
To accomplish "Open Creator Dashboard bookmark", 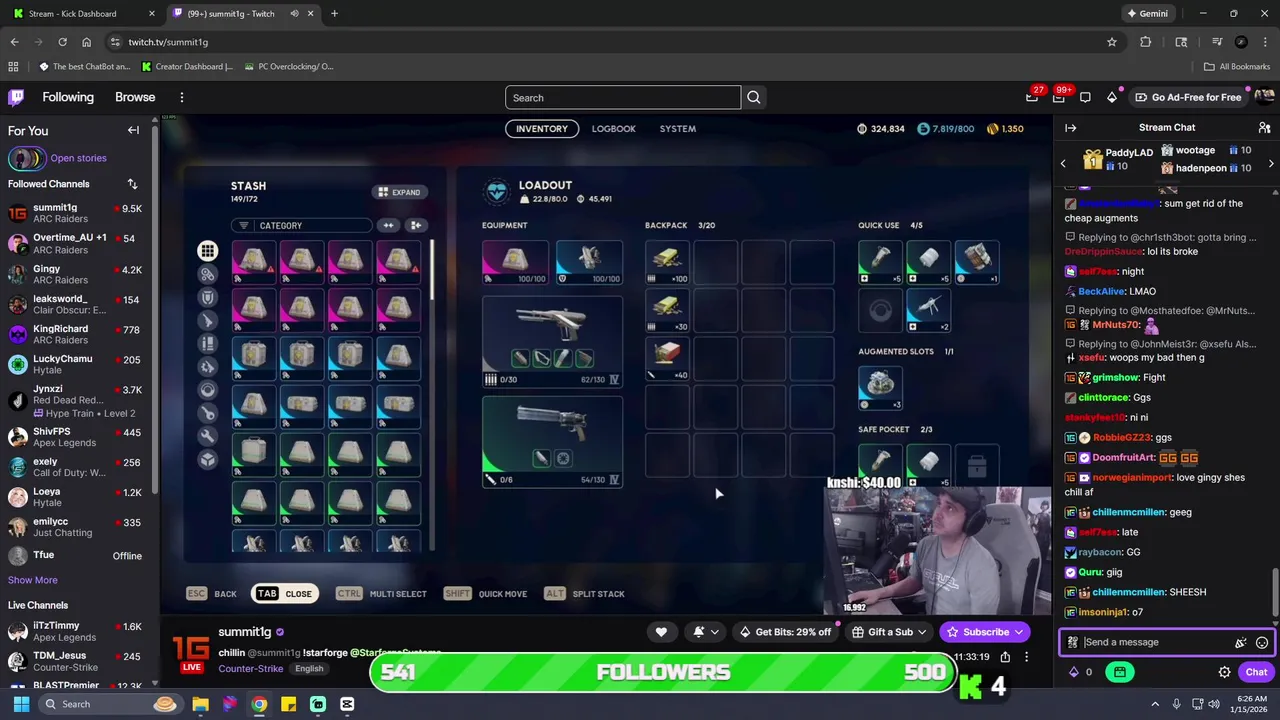I will click(187, 66).
